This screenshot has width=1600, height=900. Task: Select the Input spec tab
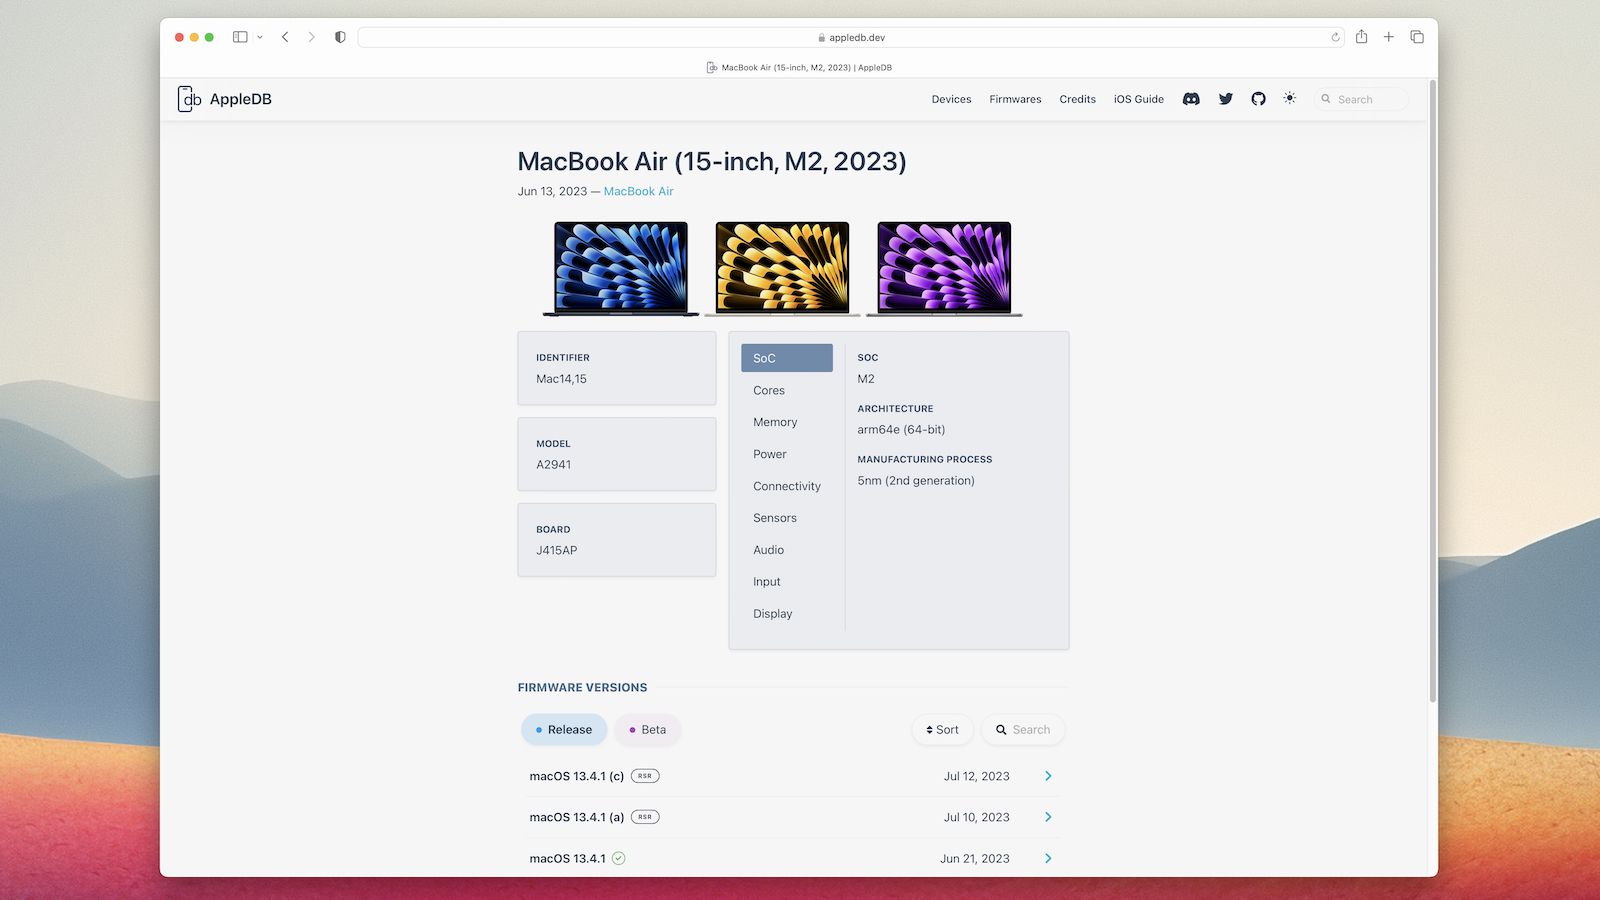tap(787, 582)
